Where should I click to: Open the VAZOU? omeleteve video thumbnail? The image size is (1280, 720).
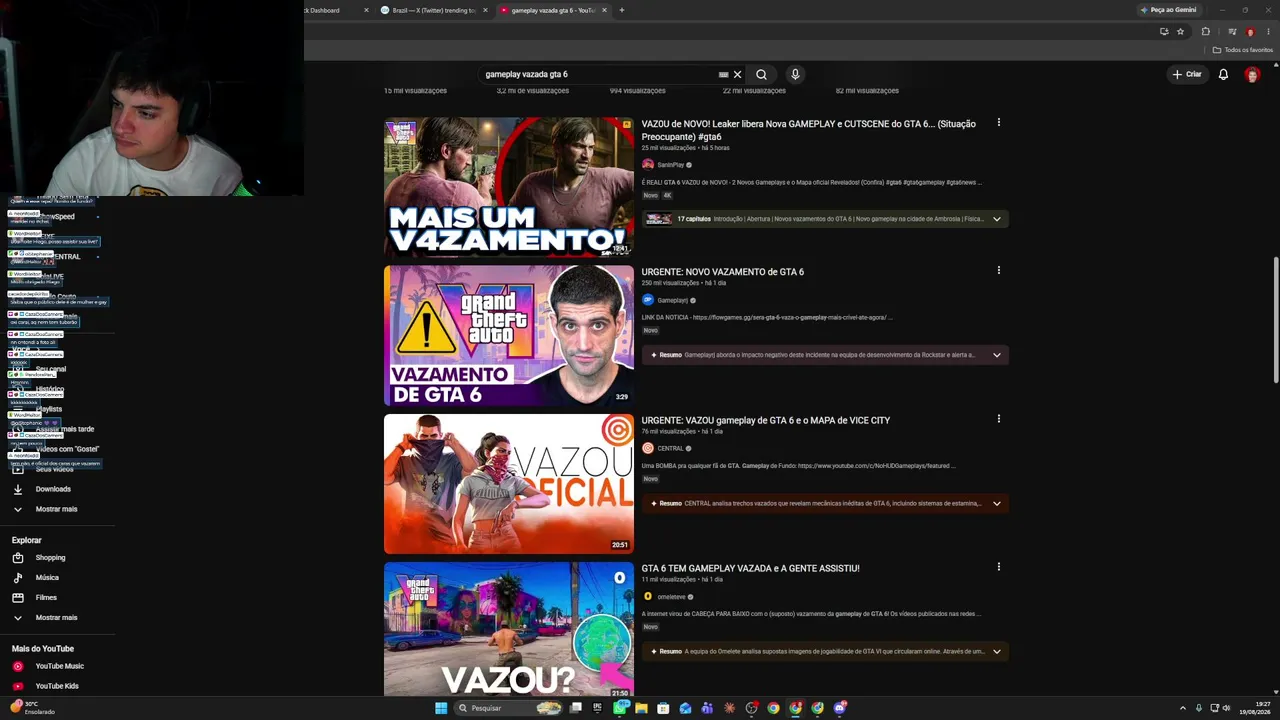(509, 629)
